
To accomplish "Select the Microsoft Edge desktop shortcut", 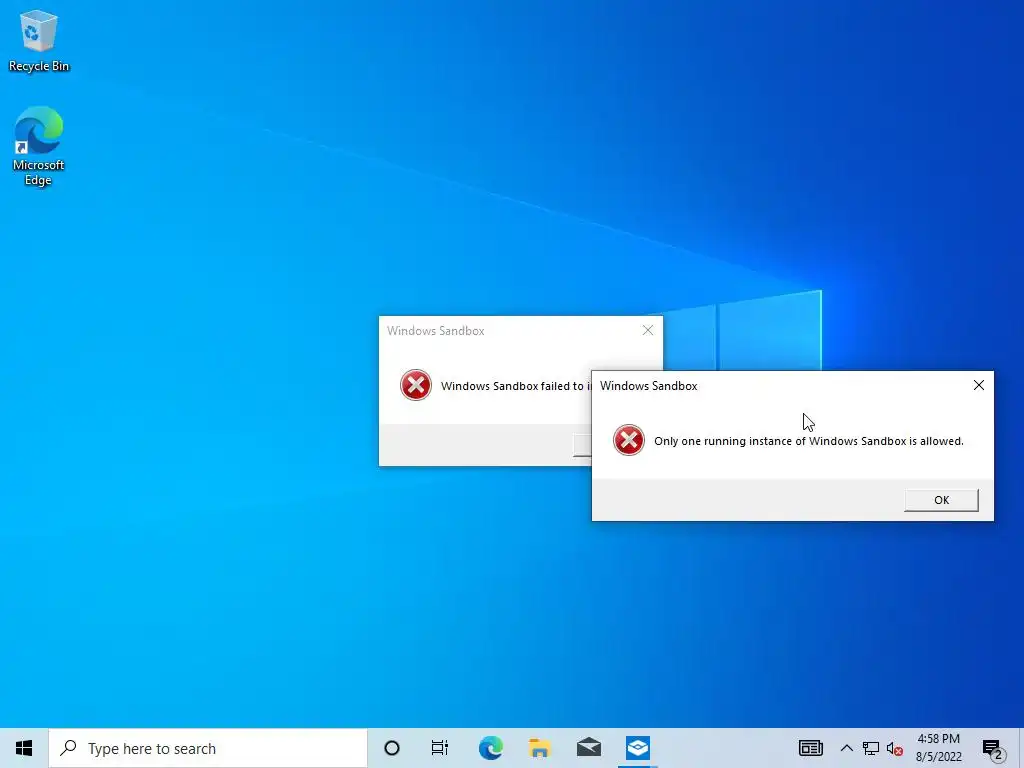I will tap(39, 146).
